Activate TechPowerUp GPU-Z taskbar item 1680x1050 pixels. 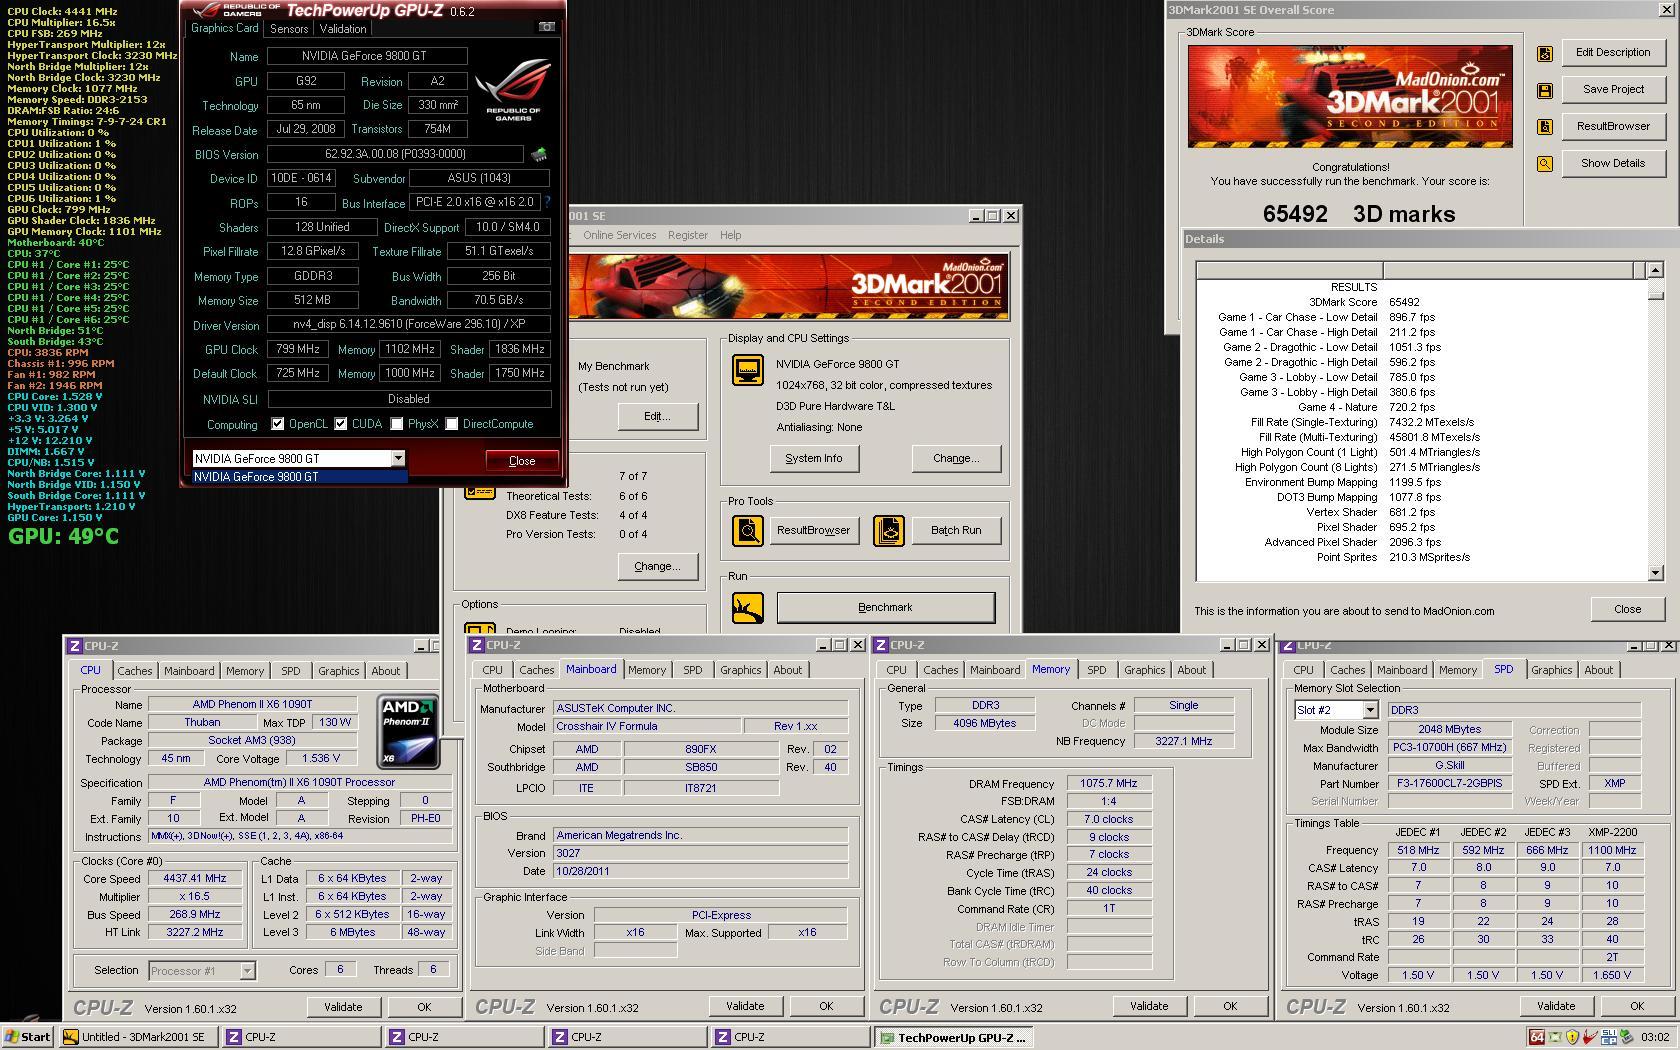point(953,1037)
